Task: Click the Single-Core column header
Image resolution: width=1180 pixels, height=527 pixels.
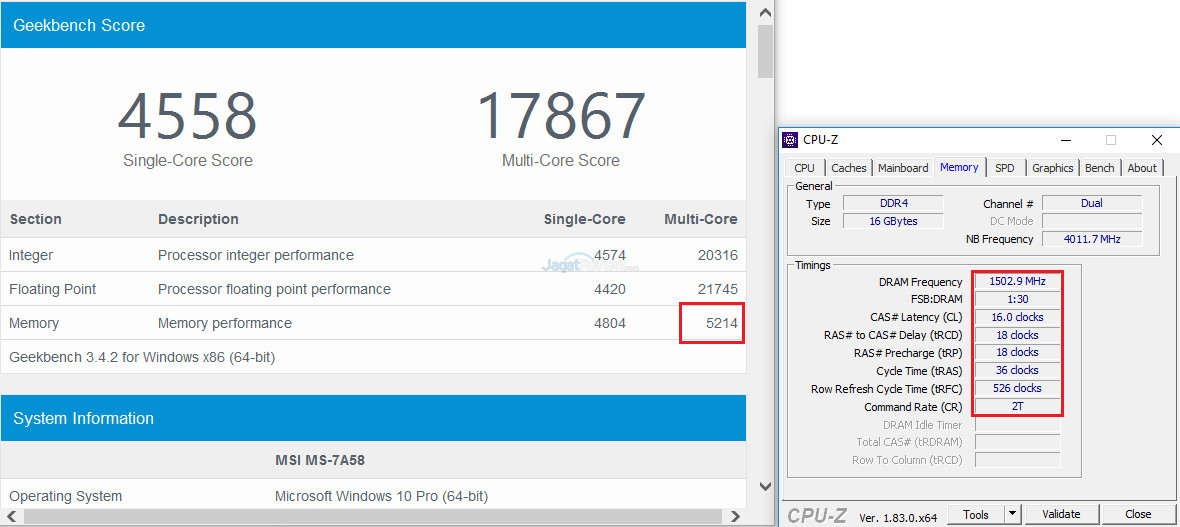Action: point(585,219)
